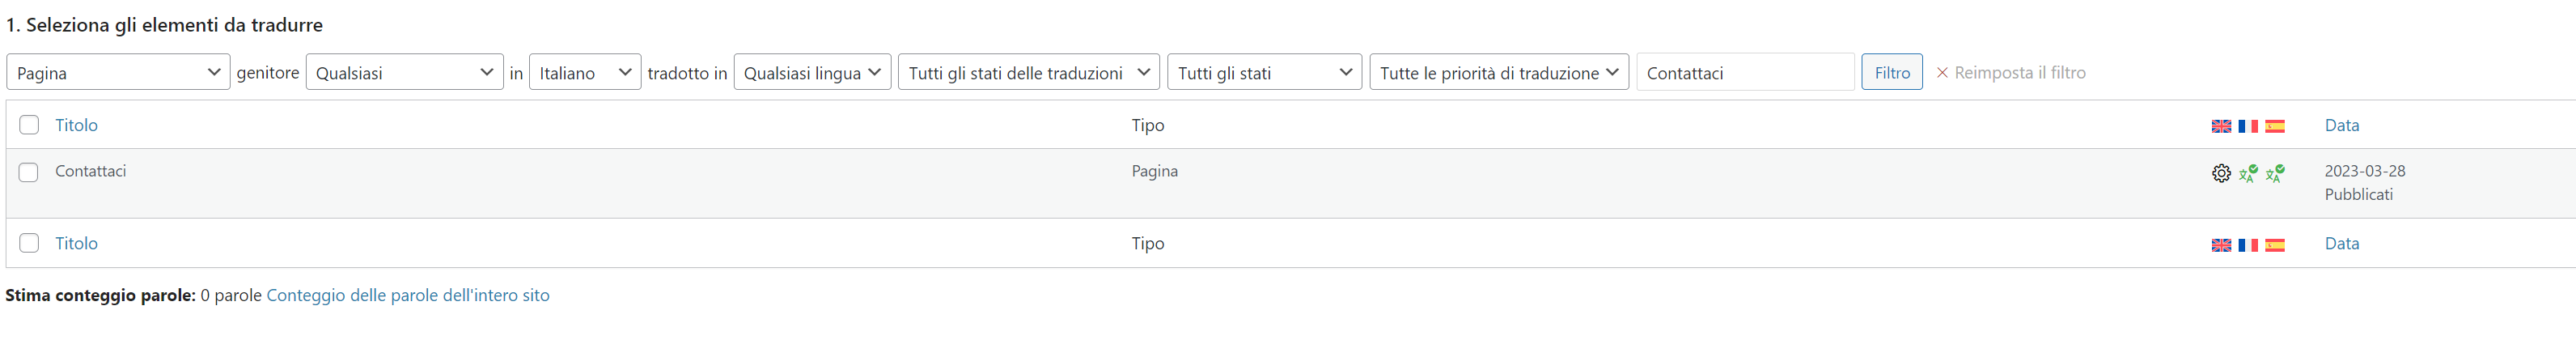Click the Spanish flag in the header row
This screenshot has height=340, width=2576.
[2275, 126]
